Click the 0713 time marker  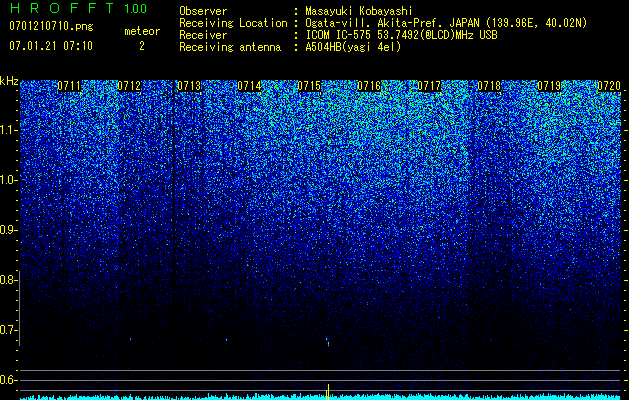tap(189, 86)
